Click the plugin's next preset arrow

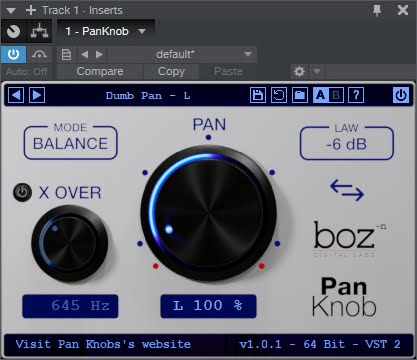click(37, 96)
